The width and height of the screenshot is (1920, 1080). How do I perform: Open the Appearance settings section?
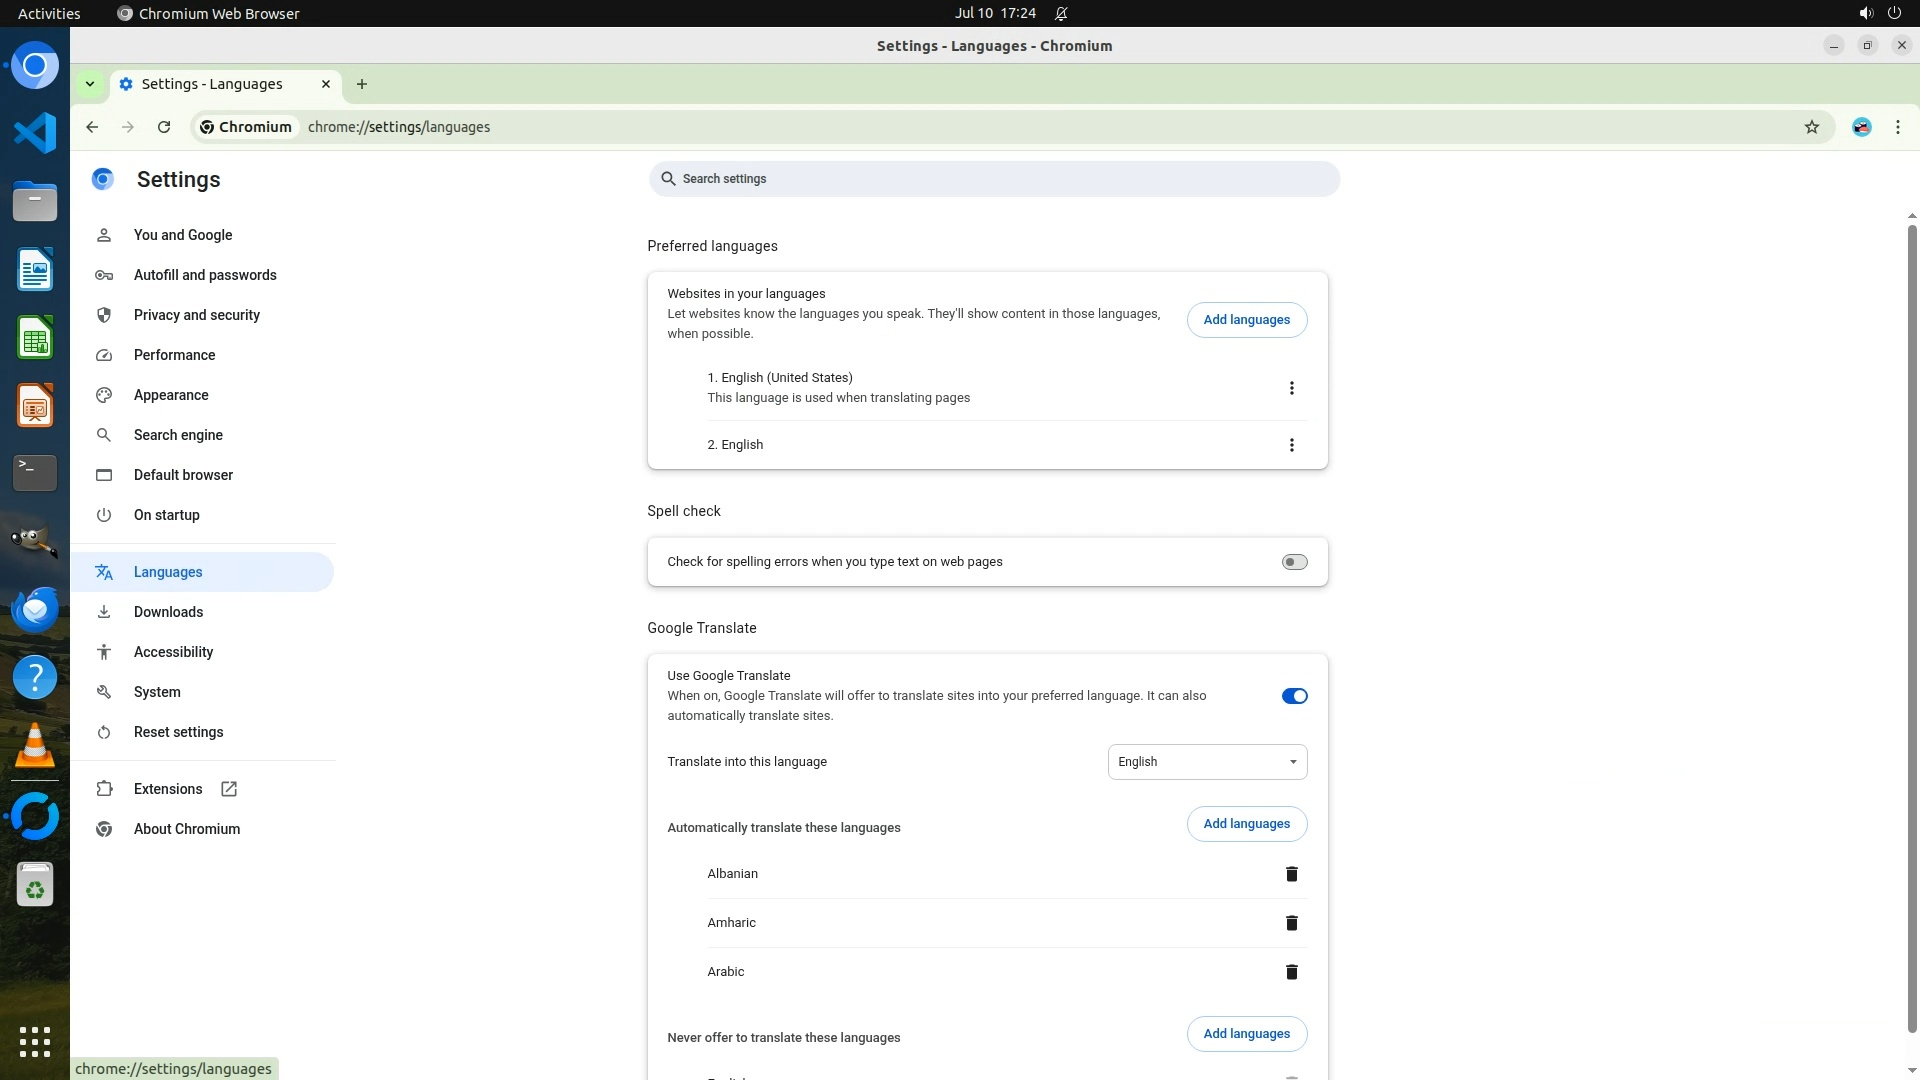pyautogui.click(x=171, y=395)
